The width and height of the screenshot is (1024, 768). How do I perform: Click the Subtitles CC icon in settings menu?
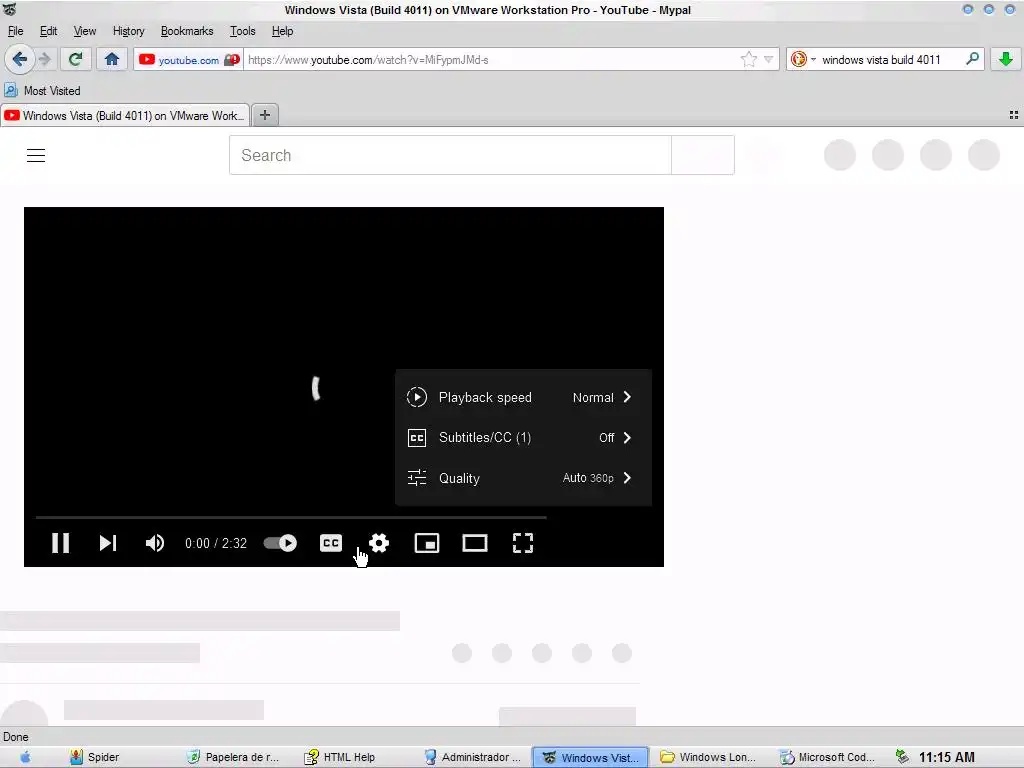click(417, 438)
